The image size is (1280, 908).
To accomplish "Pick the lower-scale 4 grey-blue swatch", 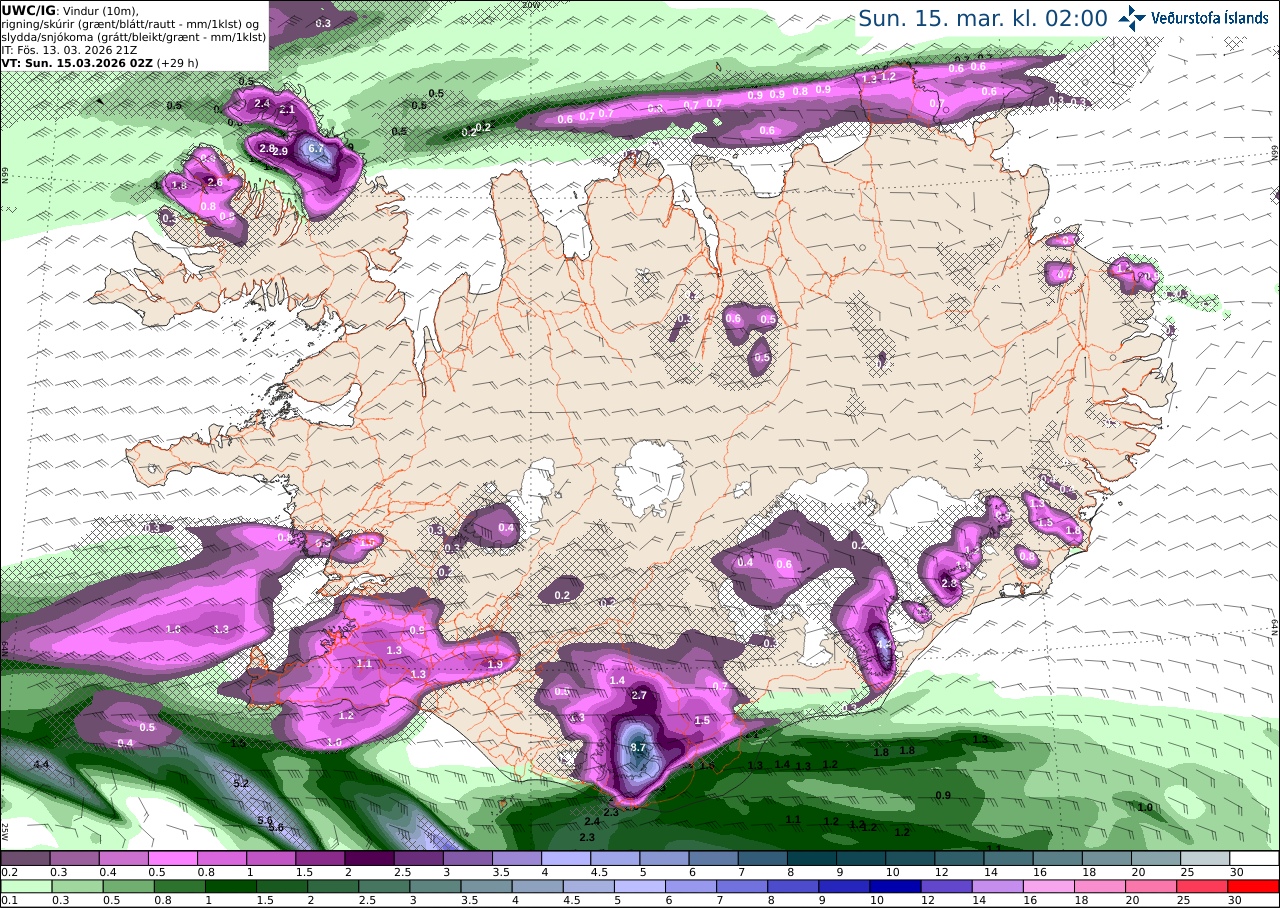I will [x=537, y=886].
